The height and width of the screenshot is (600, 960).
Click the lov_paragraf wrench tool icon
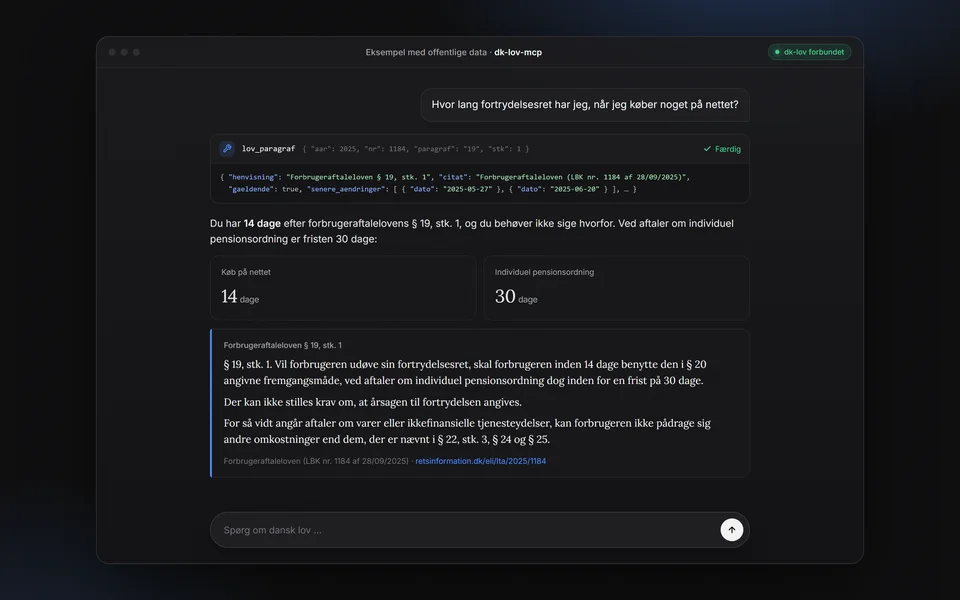click(x=227, y=148)
